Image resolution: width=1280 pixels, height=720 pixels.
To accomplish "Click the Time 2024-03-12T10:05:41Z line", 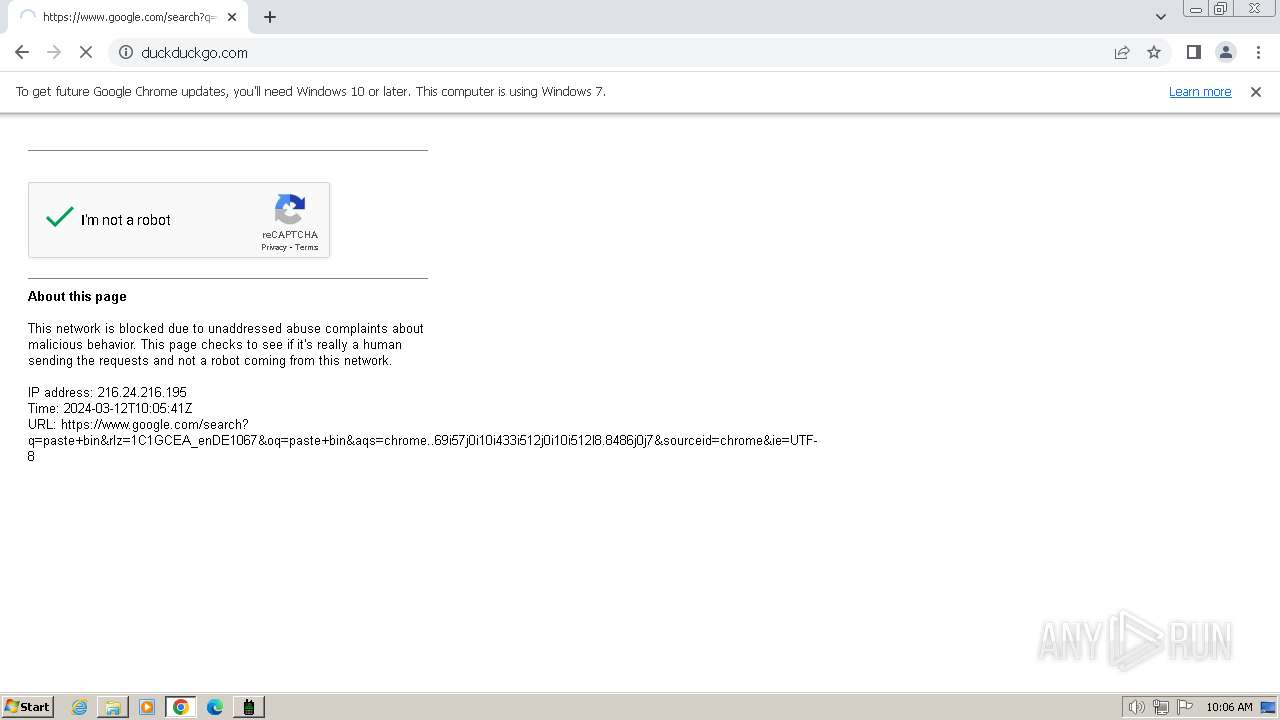I will coord(110,409).
